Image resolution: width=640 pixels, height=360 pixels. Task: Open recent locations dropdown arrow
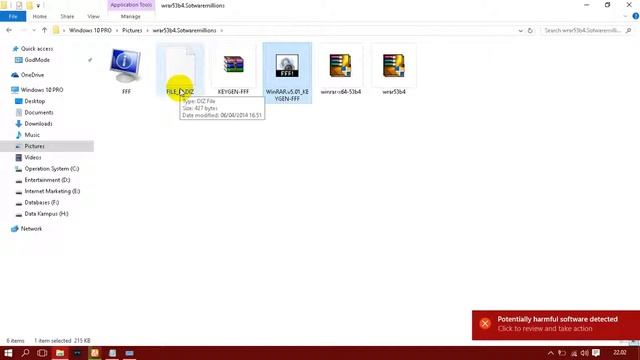[34, 31]
